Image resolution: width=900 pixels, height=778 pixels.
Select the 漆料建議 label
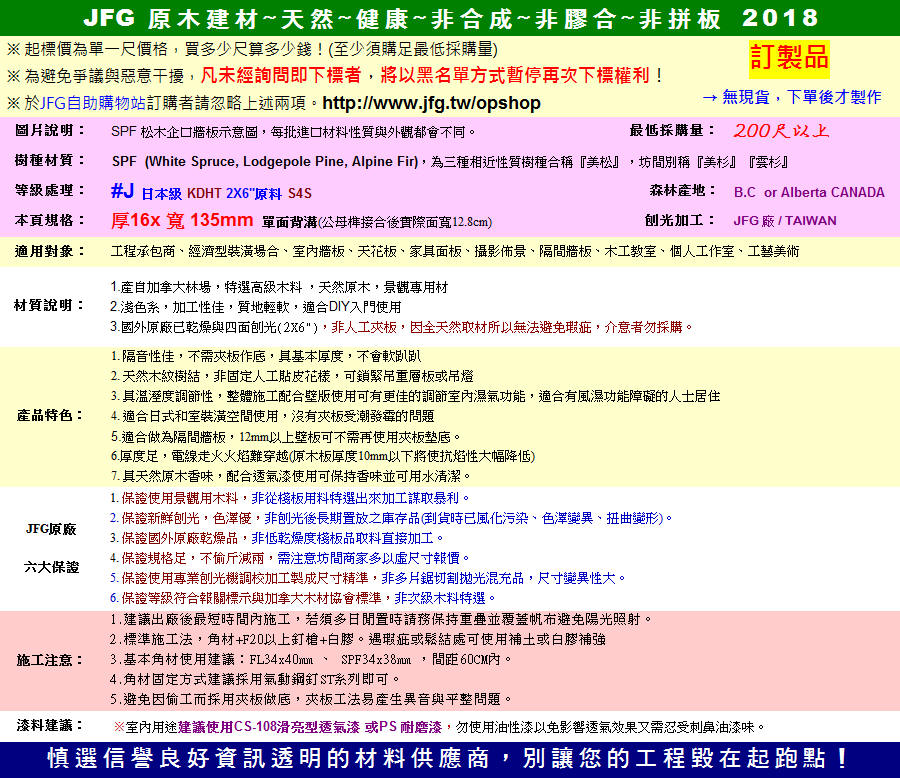pyautogui.click(x=50, y=725)
